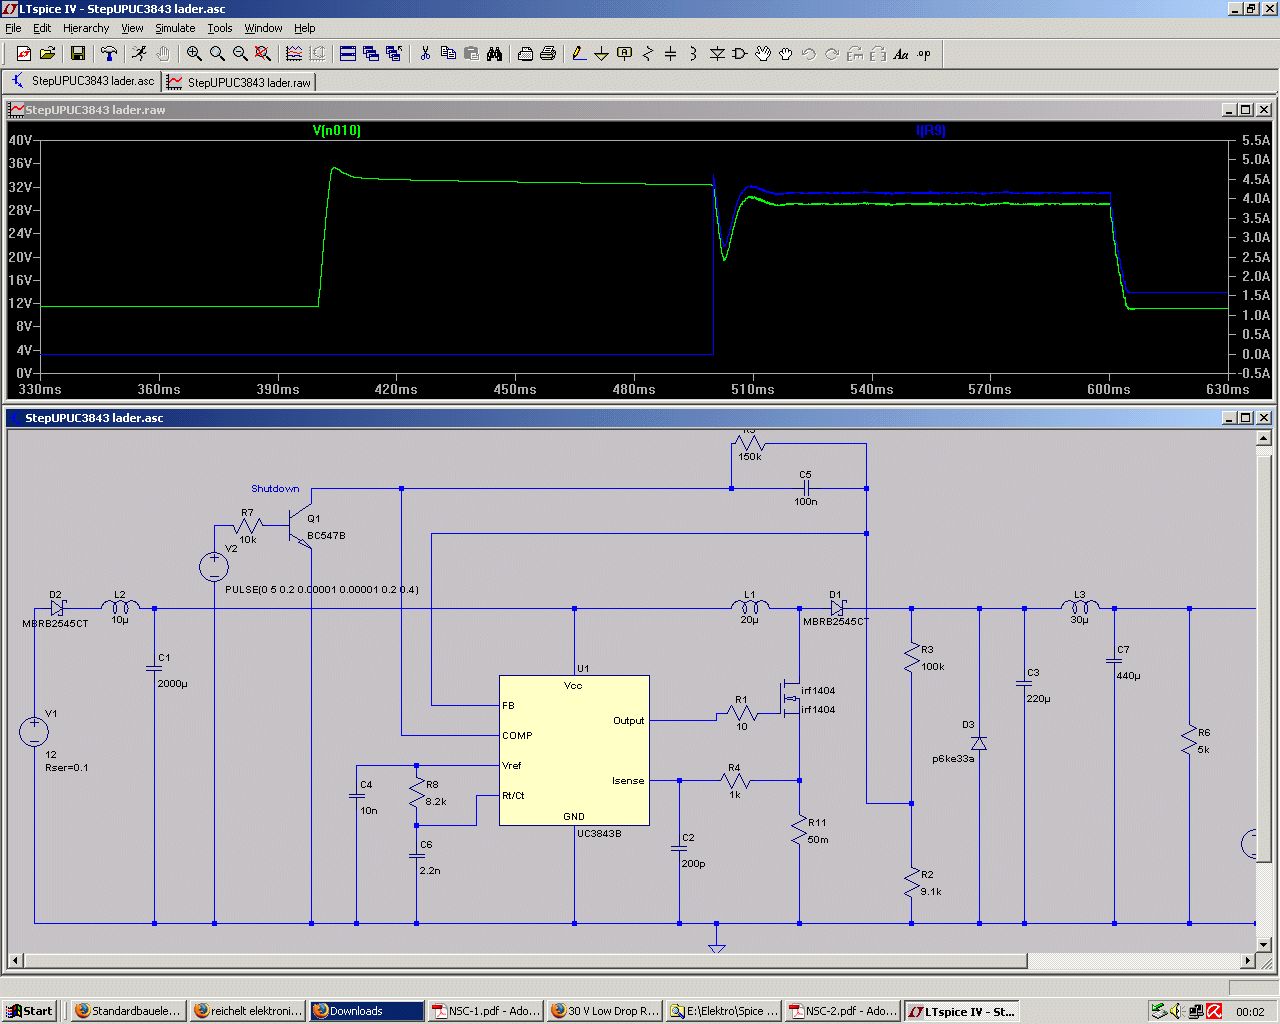The height and width of the screenshot is (1024, 1280).
Task: Choose the resistor placement tool
Action: [648, 54]
